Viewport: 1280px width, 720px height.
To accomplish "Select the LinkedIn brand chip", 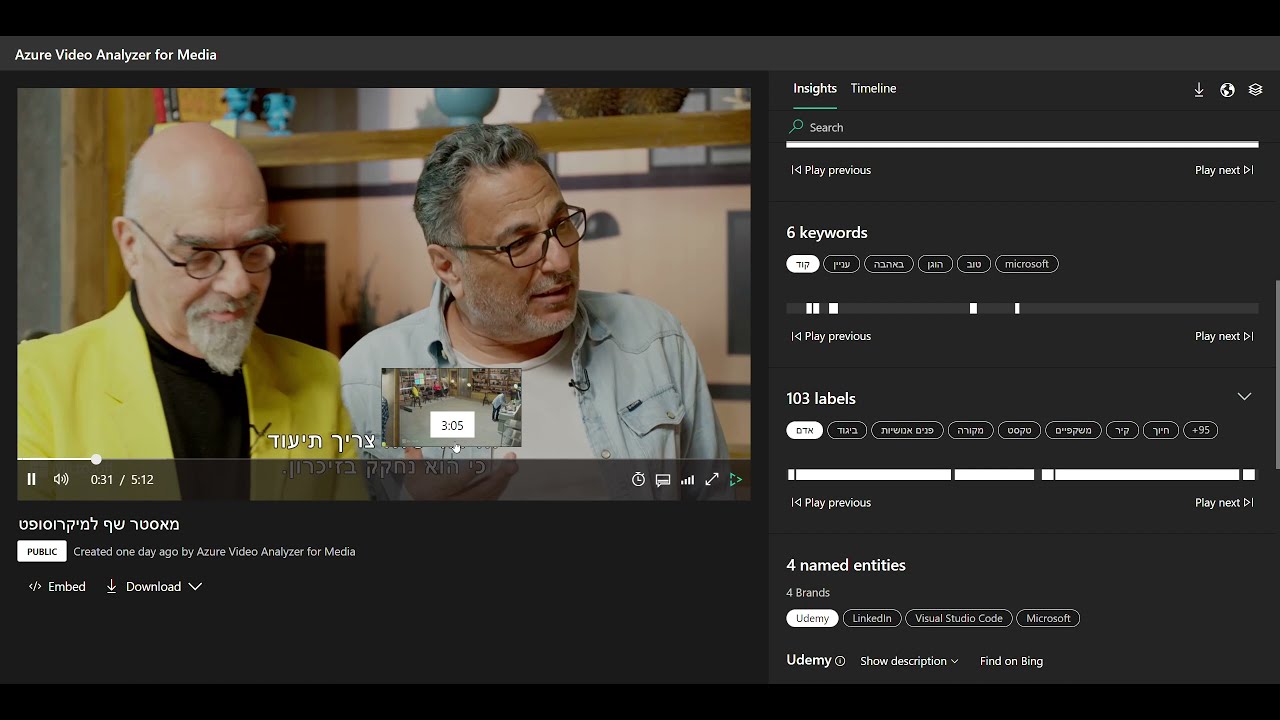I will tap(872, 618).
